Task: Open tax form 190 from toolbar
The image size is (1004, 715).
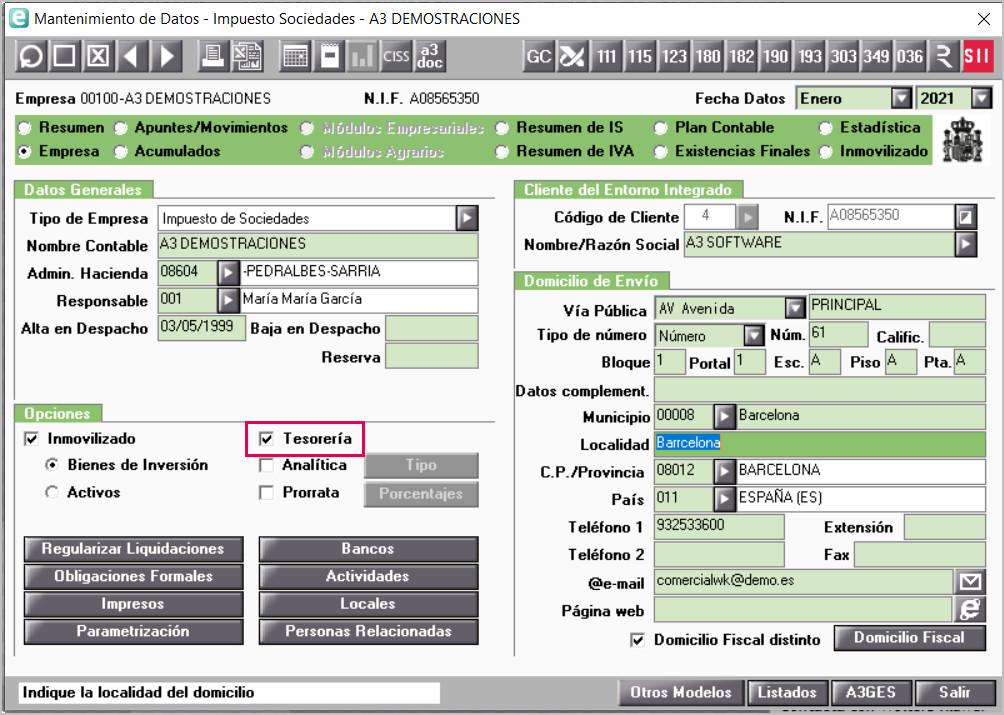Action: tap(775, 56)
